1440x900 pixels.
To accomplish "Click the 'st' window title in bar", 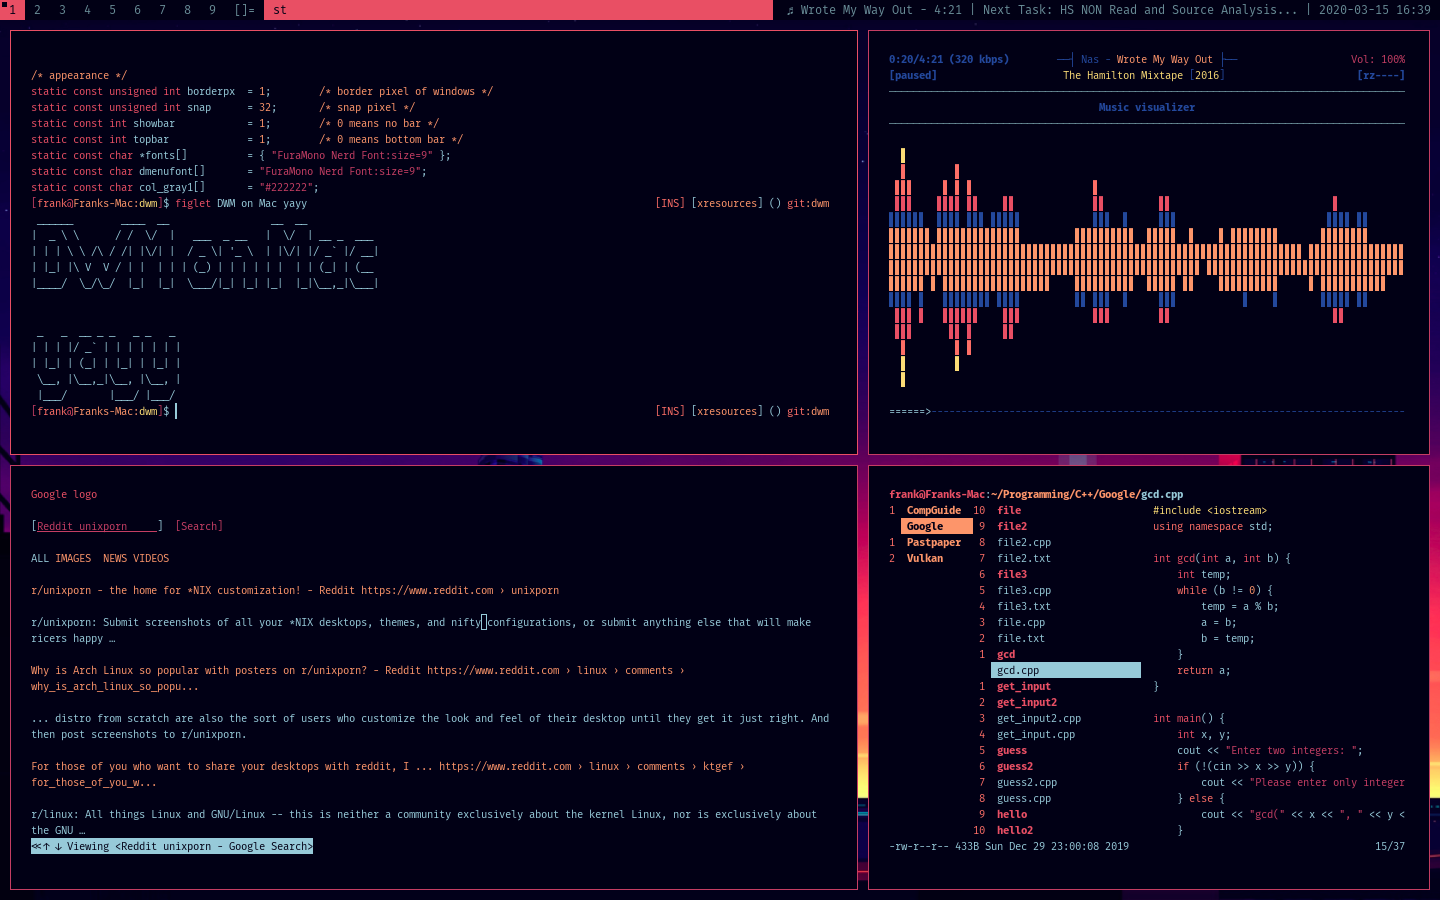I will click(x=518, y=10).
